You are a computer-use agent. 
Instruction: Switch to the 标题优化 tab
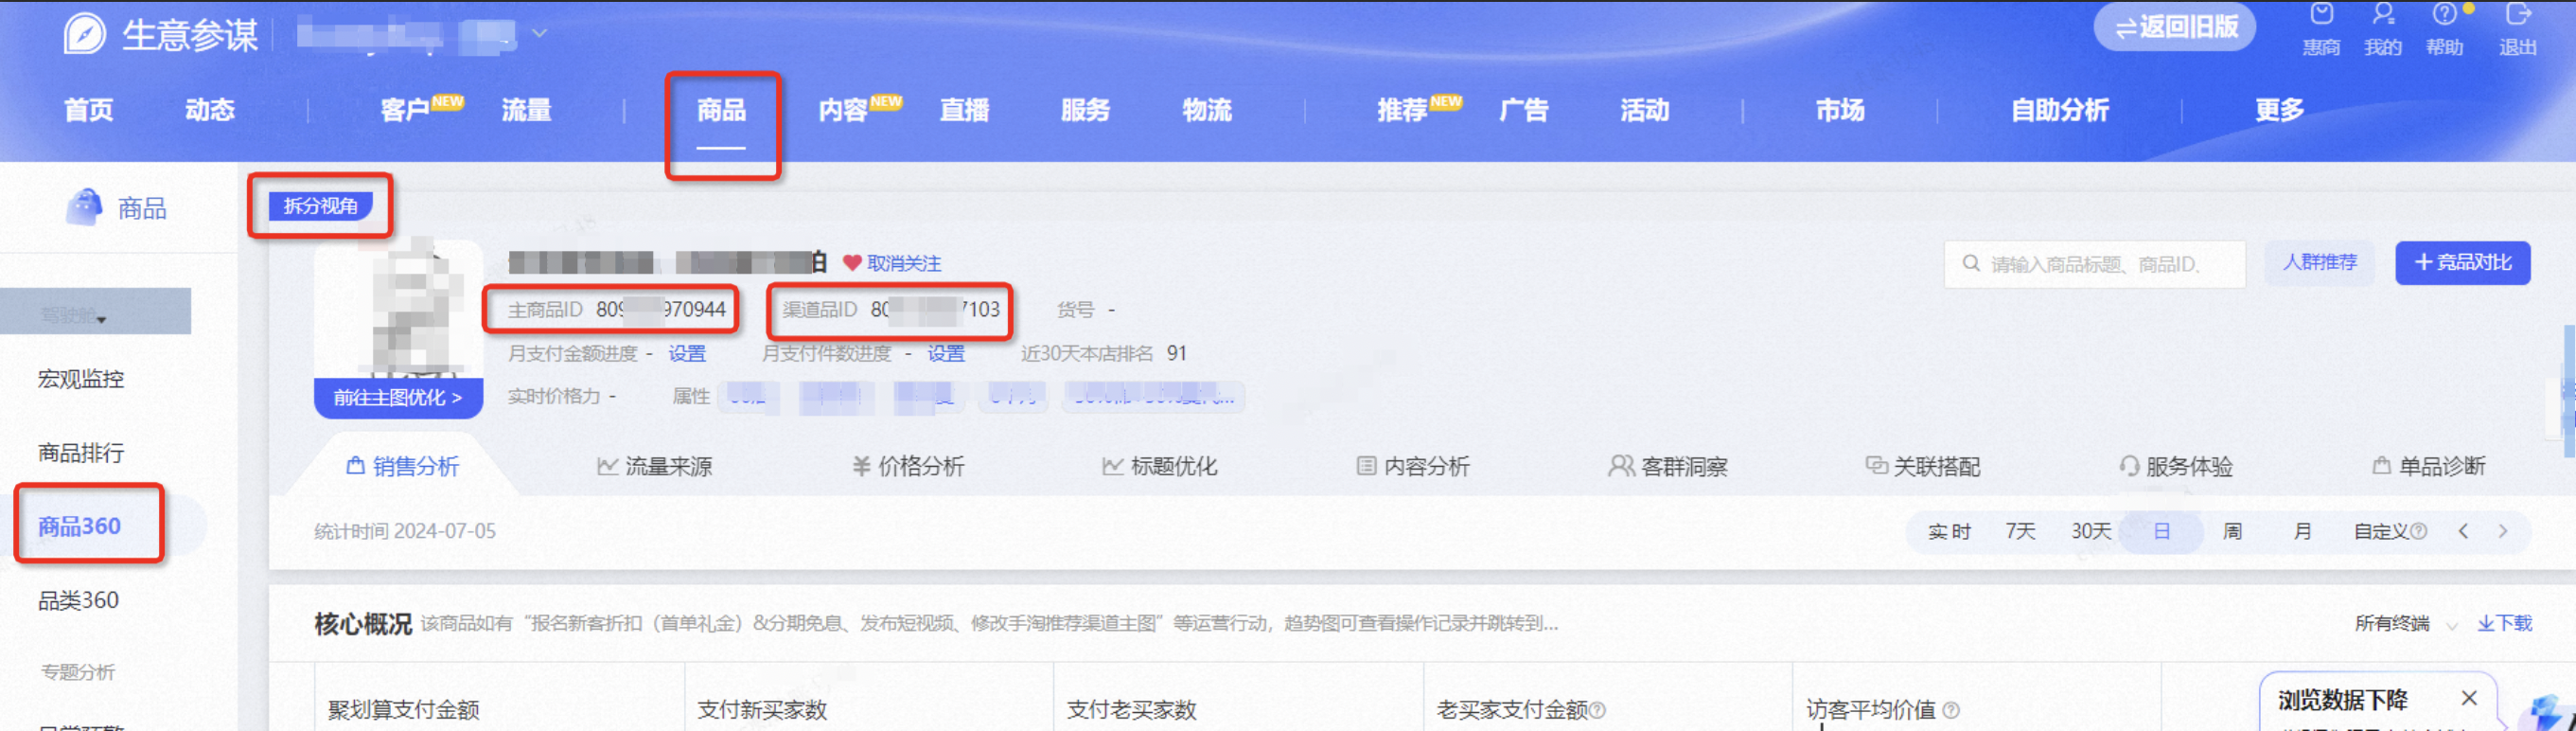(x=1160, y=466)
